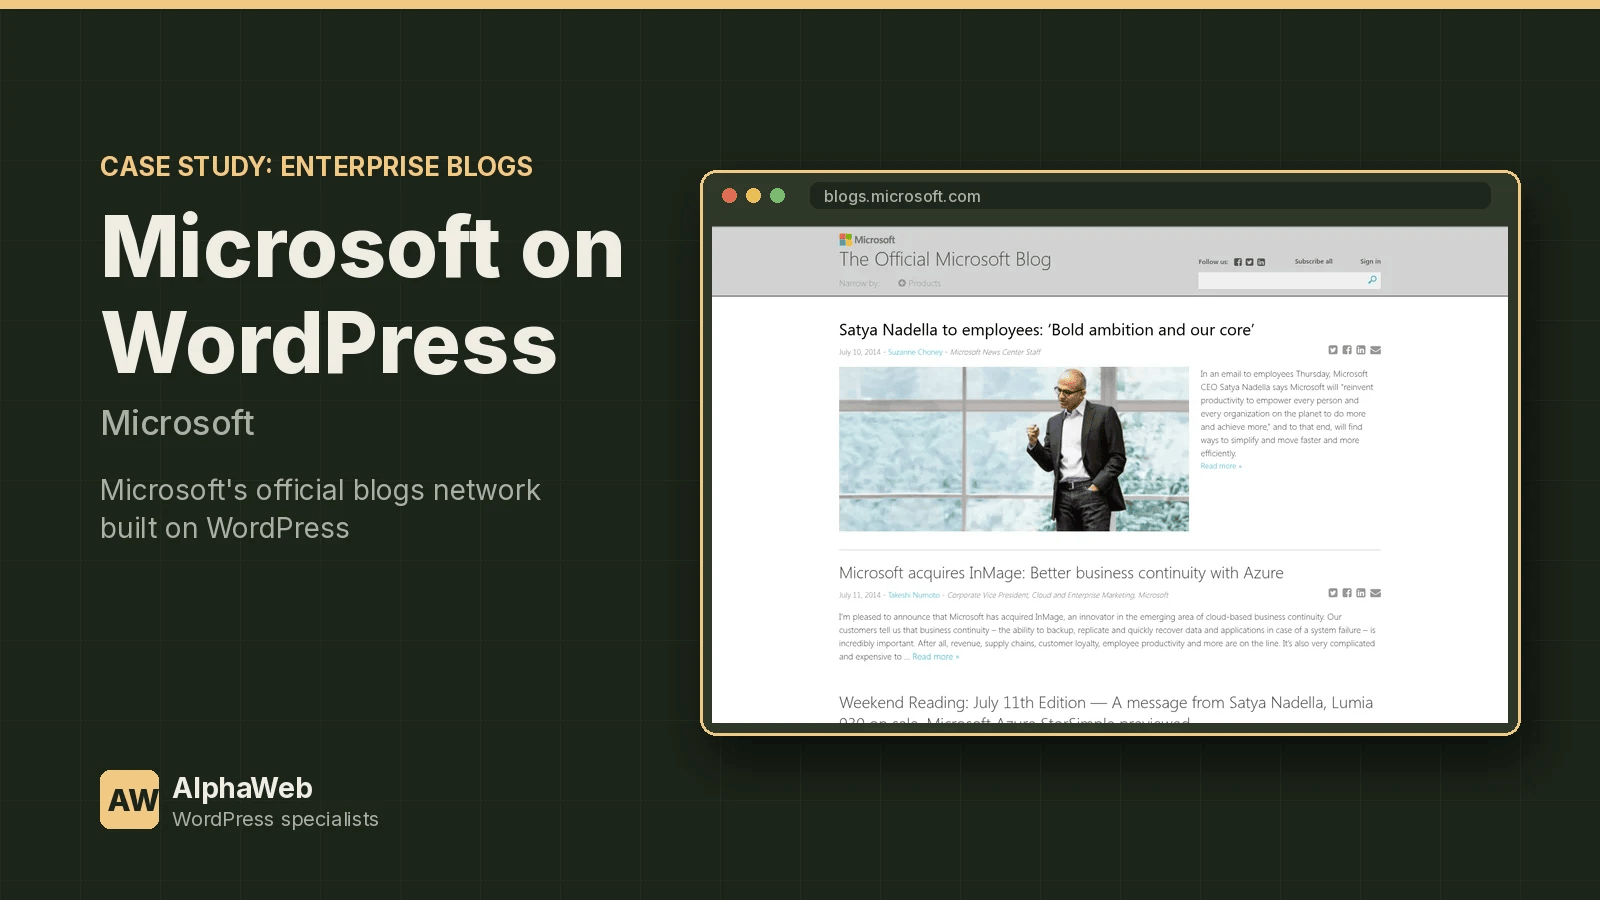Click the blogs.microsoft.com address bar

(x=1150, y=196)
